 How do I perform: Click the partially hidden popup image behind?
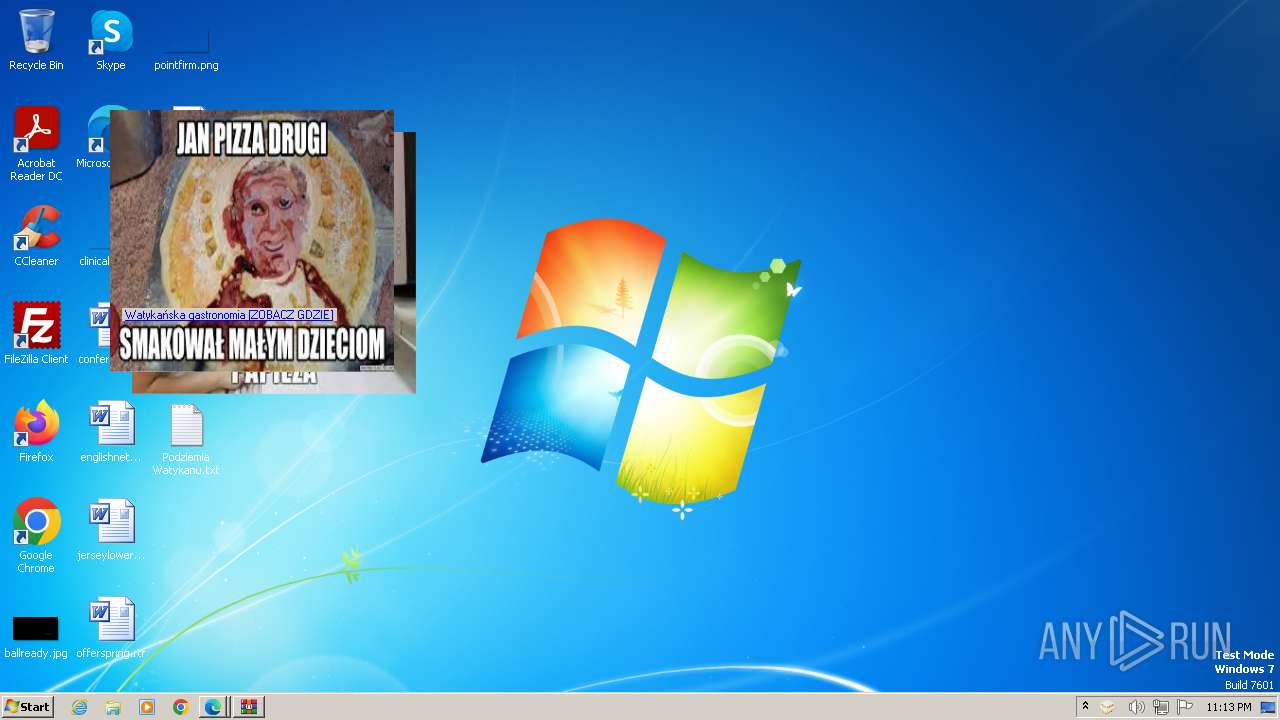tap(405, 262)
